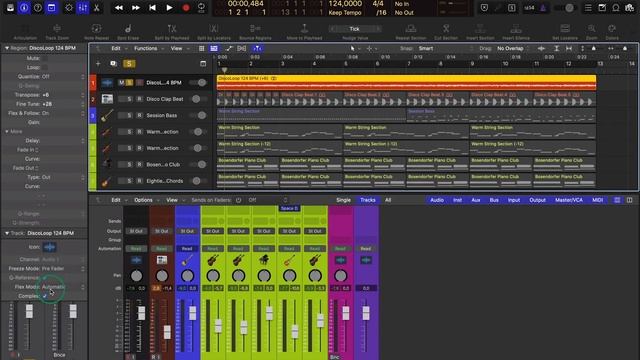
Task: Click the Zoom toolbar icon
Action: [591, 31]
